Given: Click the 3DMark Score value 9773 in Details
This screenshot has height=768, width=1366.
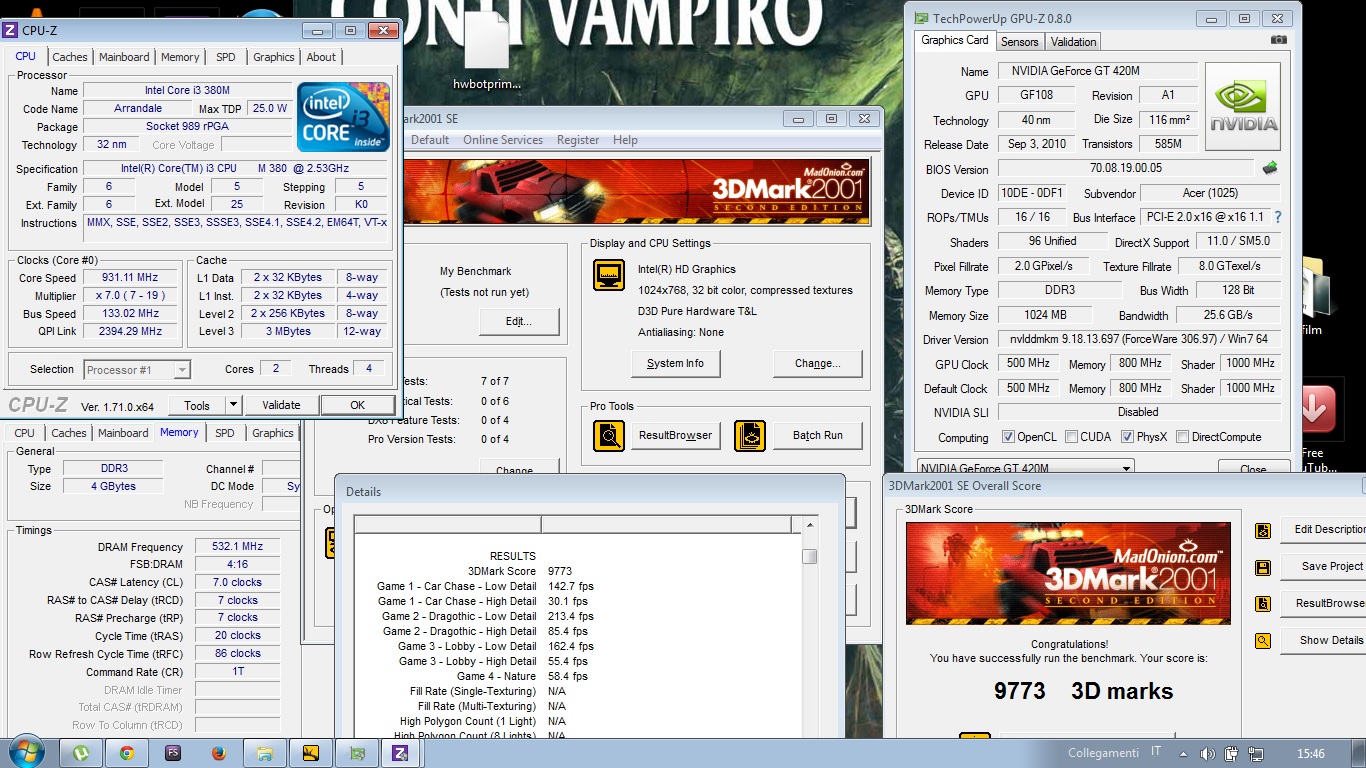Looking at the screenshot, I should click(x=560, y=571).
